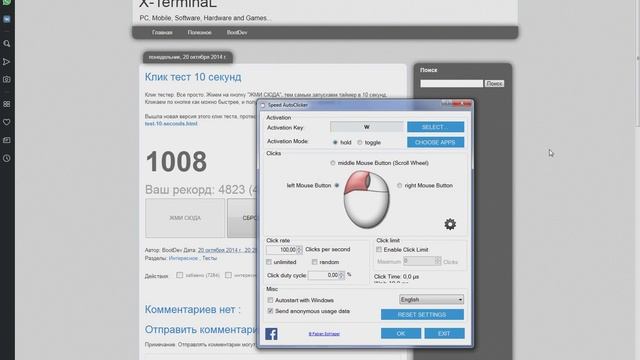Open Полезное in the site navigation bar
The height and width of the screenshot is (360, 640).
200,32
